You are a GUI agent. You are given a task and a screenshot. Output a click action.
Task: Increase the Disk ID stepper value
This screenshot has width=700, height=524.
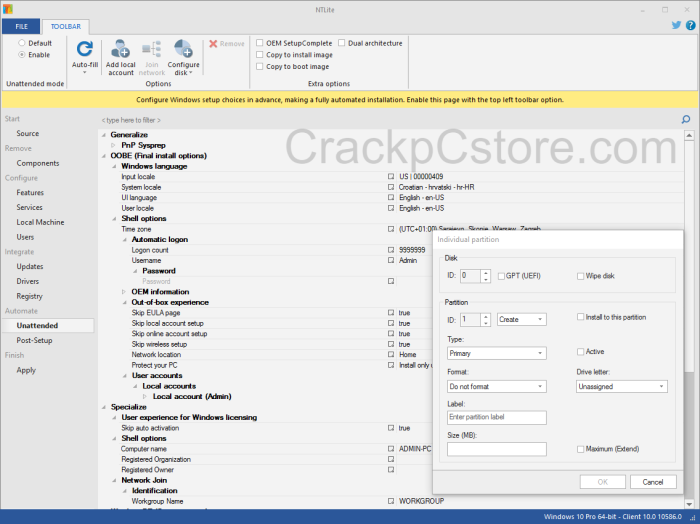tap(486, 273)
